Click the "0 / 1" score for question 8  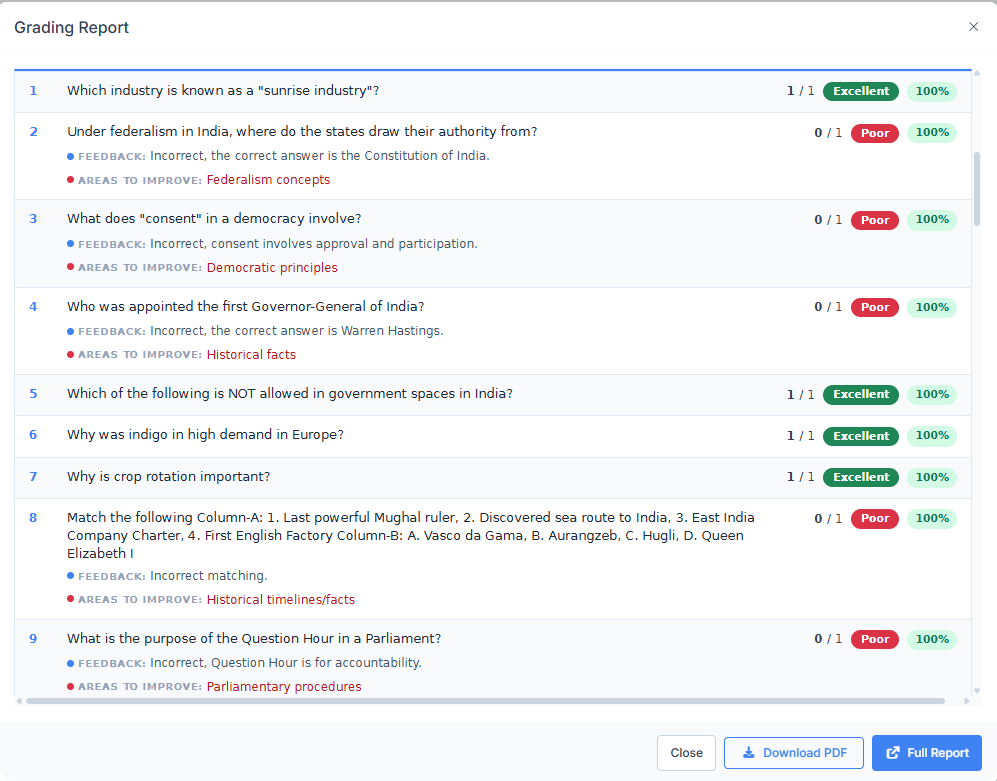click(x=828, y=519)
